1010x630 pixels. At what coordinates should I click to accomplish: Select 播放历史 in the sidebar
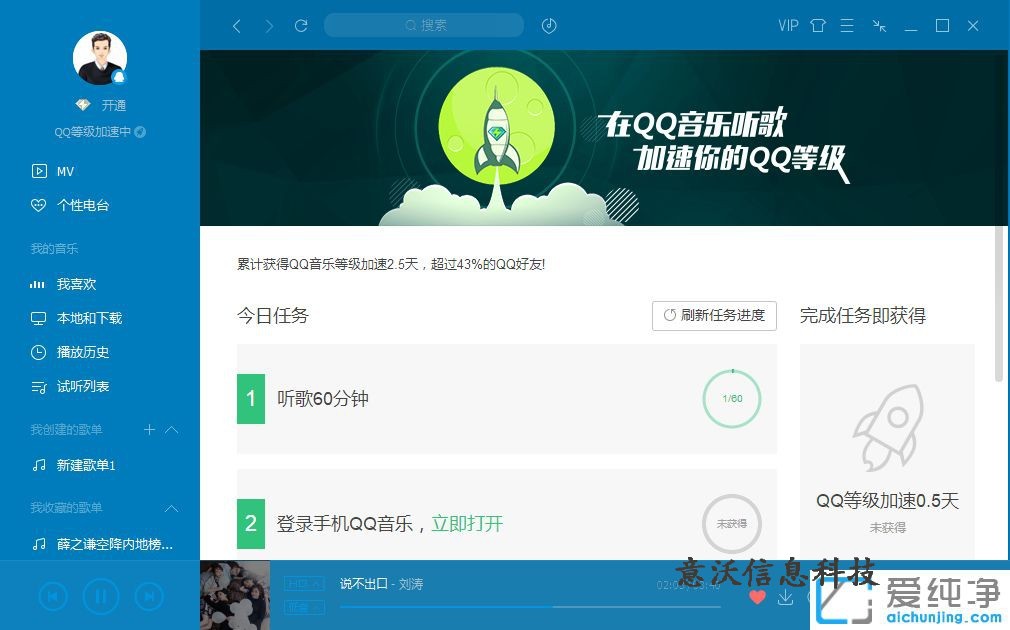(82, 352)
